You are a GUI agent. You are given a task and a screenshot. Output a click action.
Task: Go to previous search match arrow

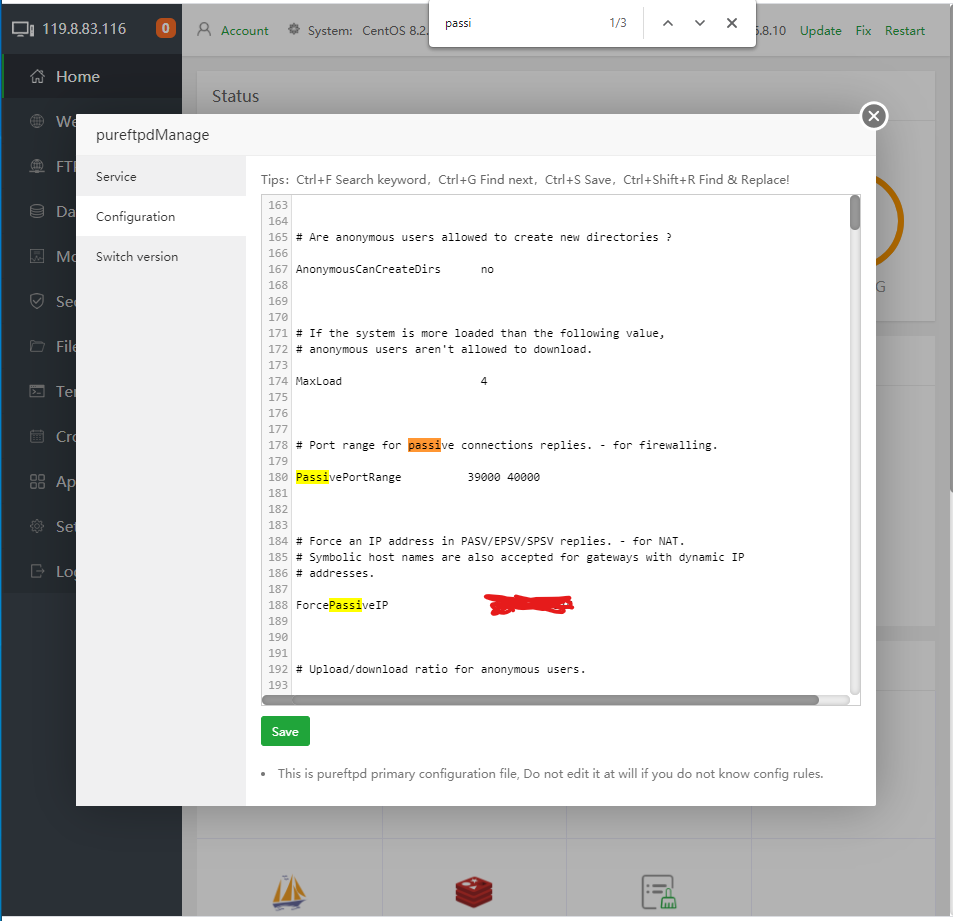[667, 23]
